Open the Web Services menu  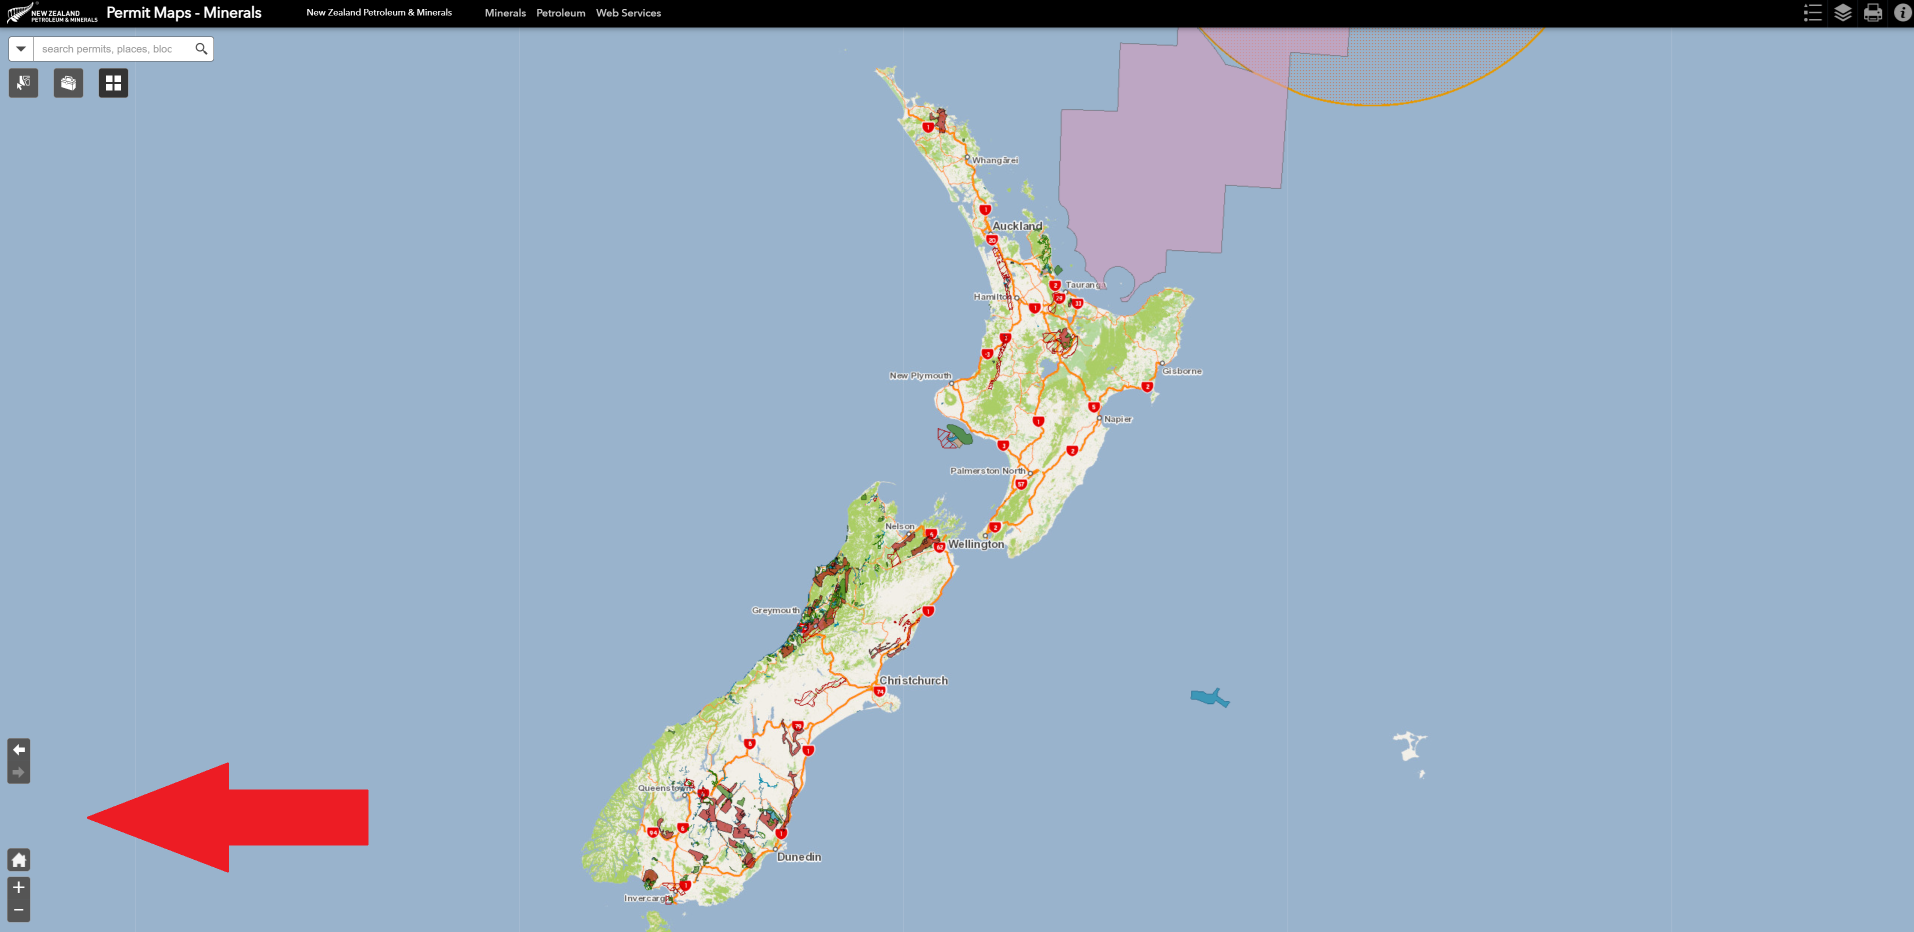click(x=628, y=13)
